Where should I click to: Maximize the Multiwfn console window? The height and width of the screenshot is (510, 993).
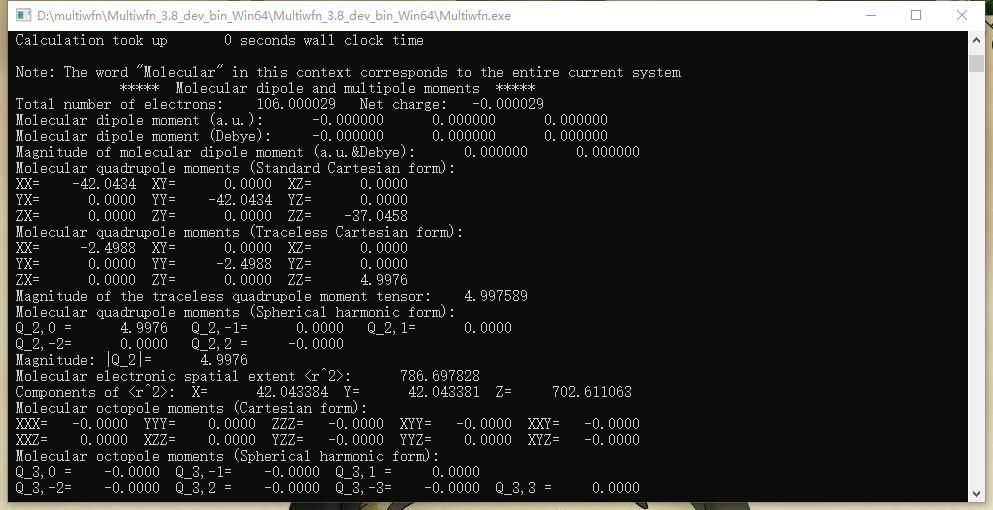[916, 15]
